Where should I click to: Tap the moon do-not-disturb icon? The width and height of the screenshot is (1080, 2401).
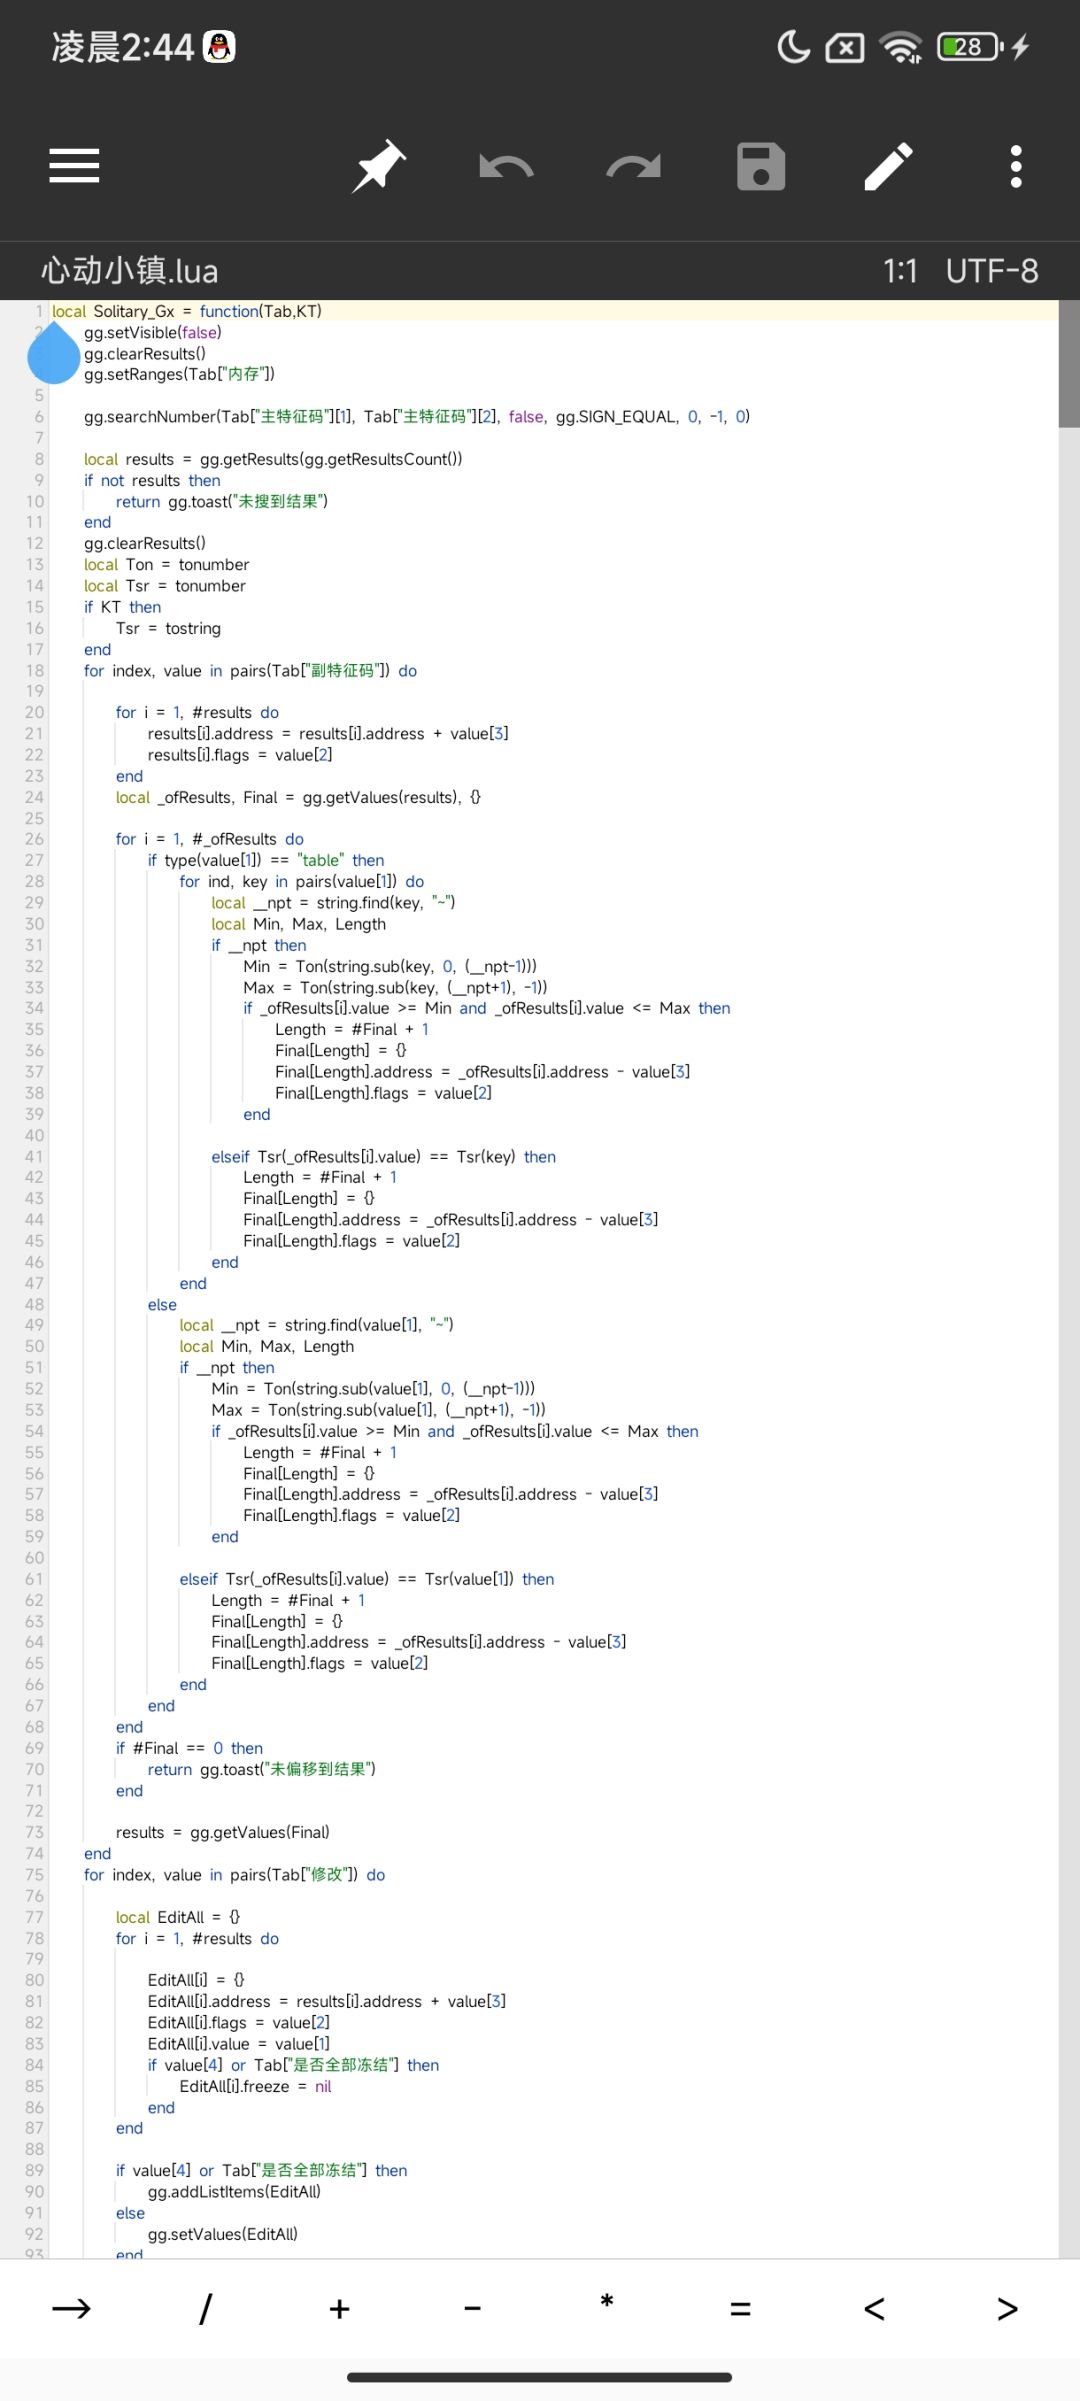coord(793,47)
